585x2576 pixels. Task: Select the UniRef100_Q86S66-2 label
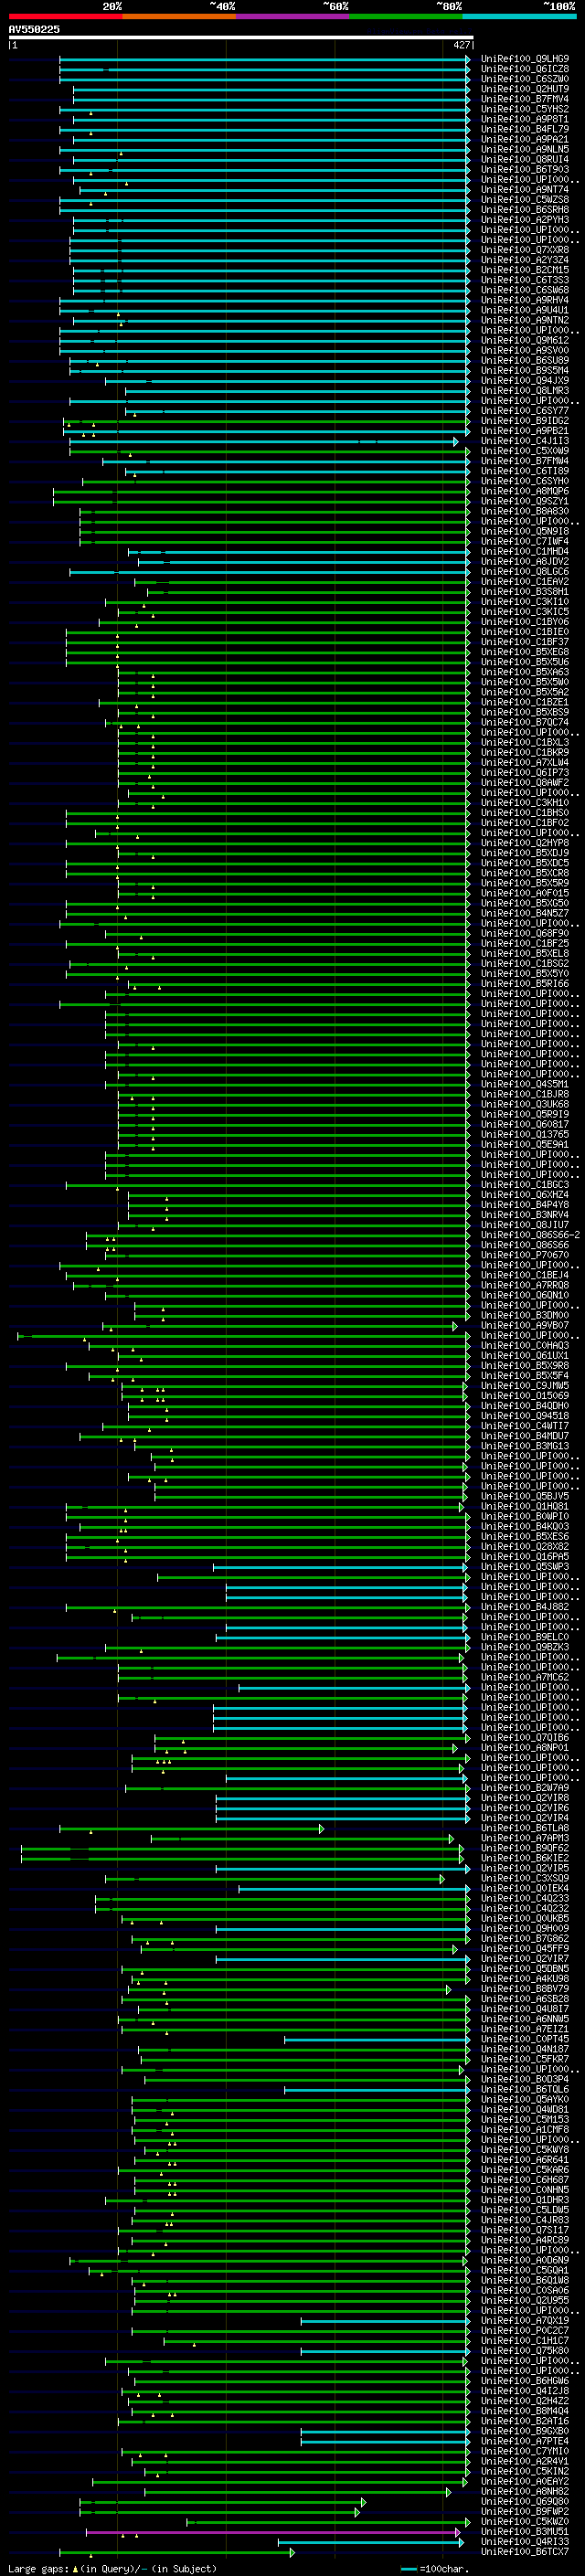point(530,1235)
